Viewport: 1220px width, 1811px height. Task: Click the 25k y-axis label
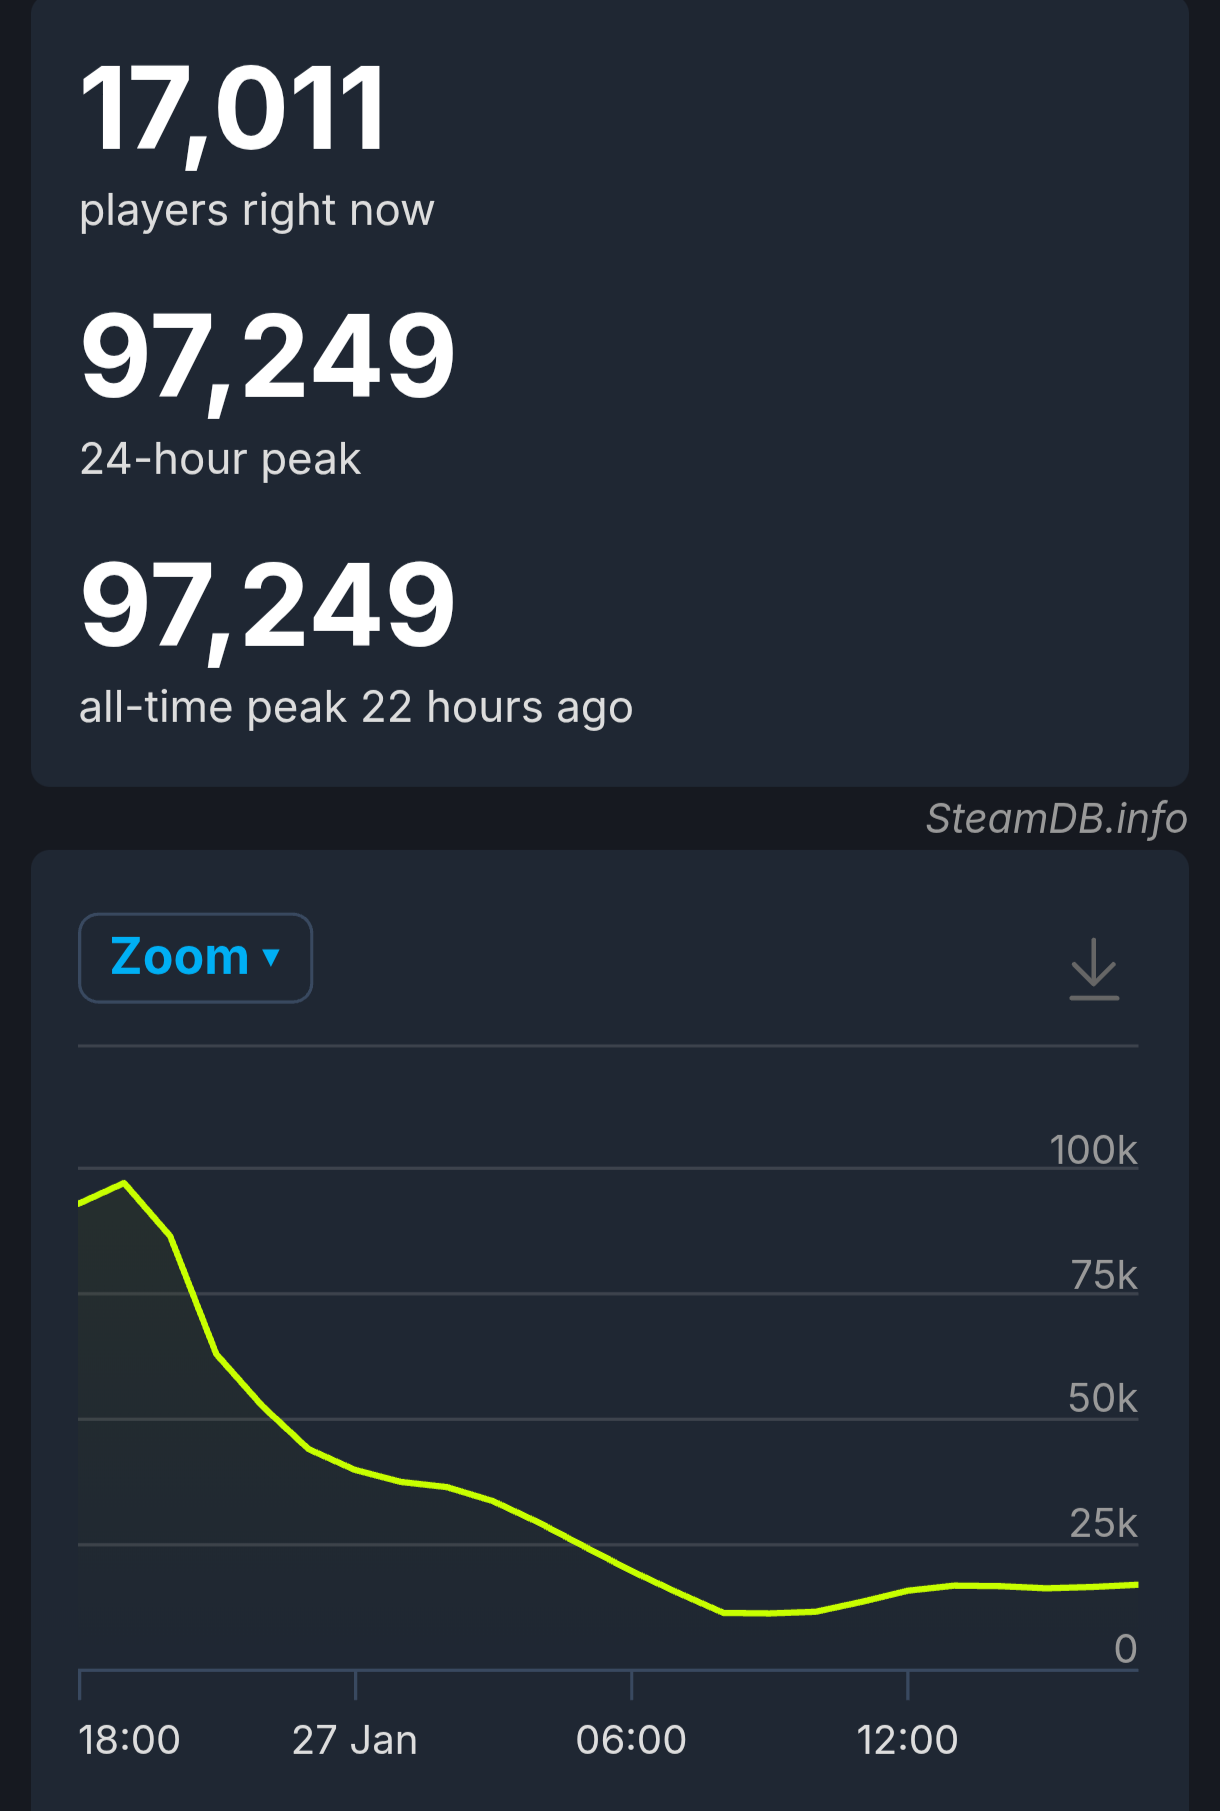[x=1103, y=1523]
